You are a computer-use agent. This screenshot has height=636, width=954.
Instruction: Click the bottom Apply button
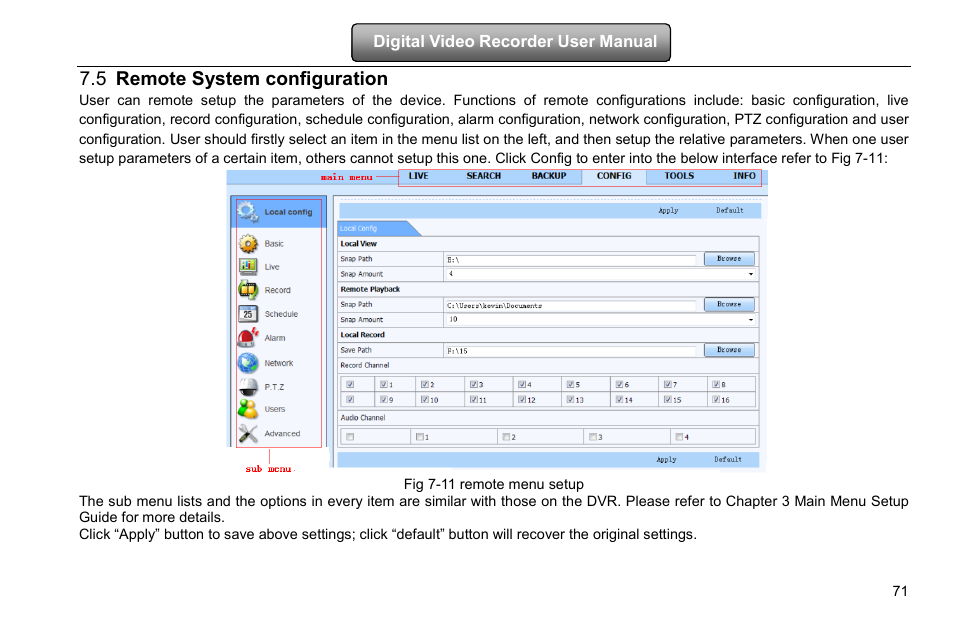coord(666,460)
